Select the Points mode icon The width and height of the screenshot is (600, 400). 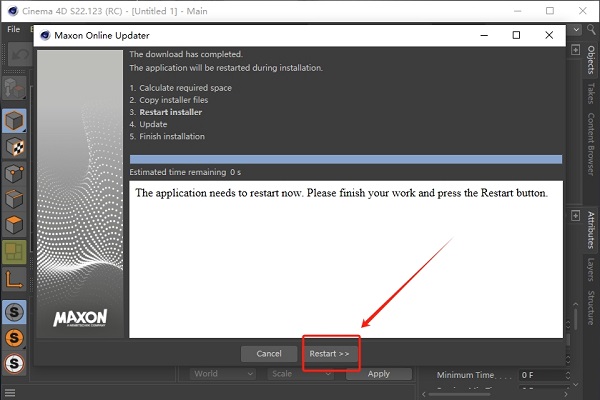14,173
